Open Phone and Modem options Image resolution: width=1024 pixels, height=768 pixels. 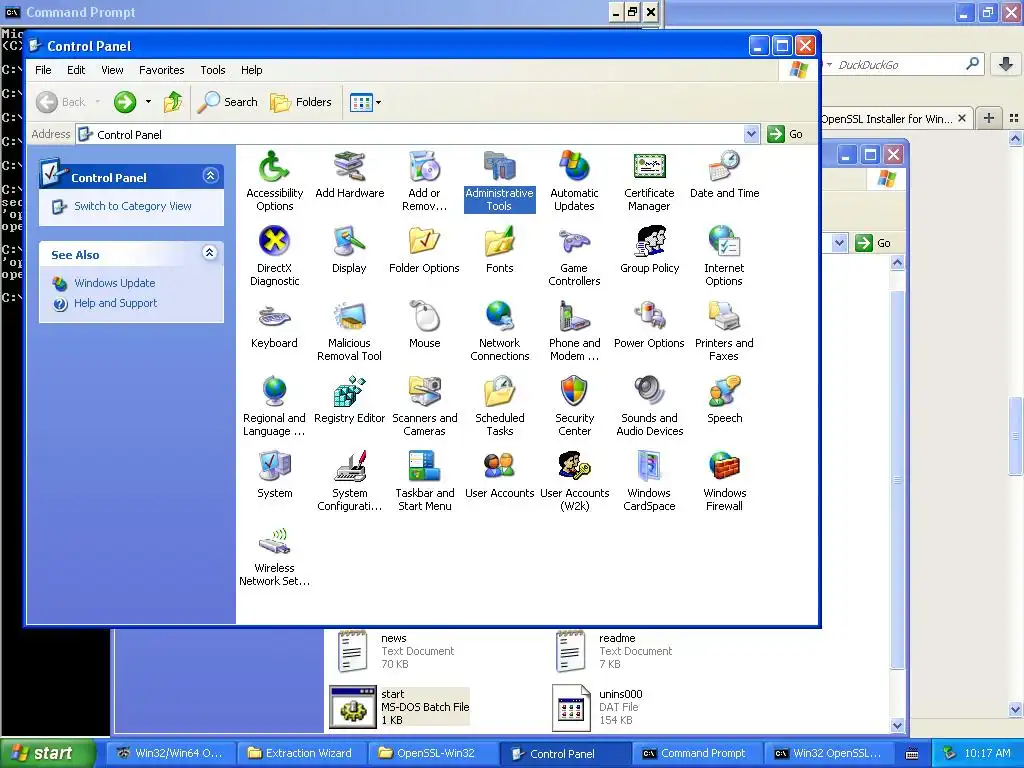point(574,332)
